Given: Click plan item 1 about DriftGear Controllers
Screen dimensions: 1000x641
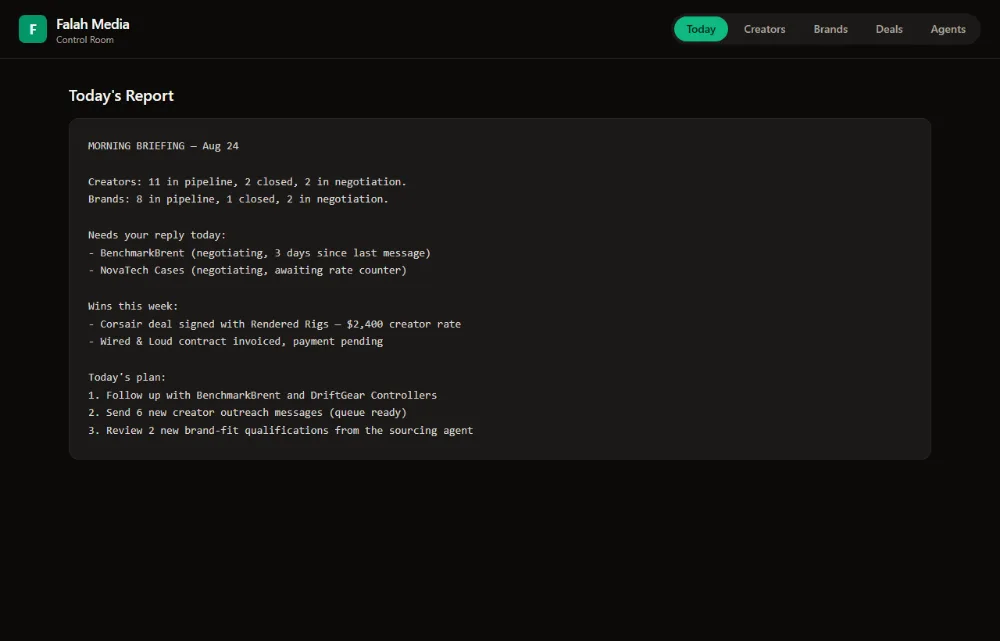Looking at the screenshot, I should [262, 395].
